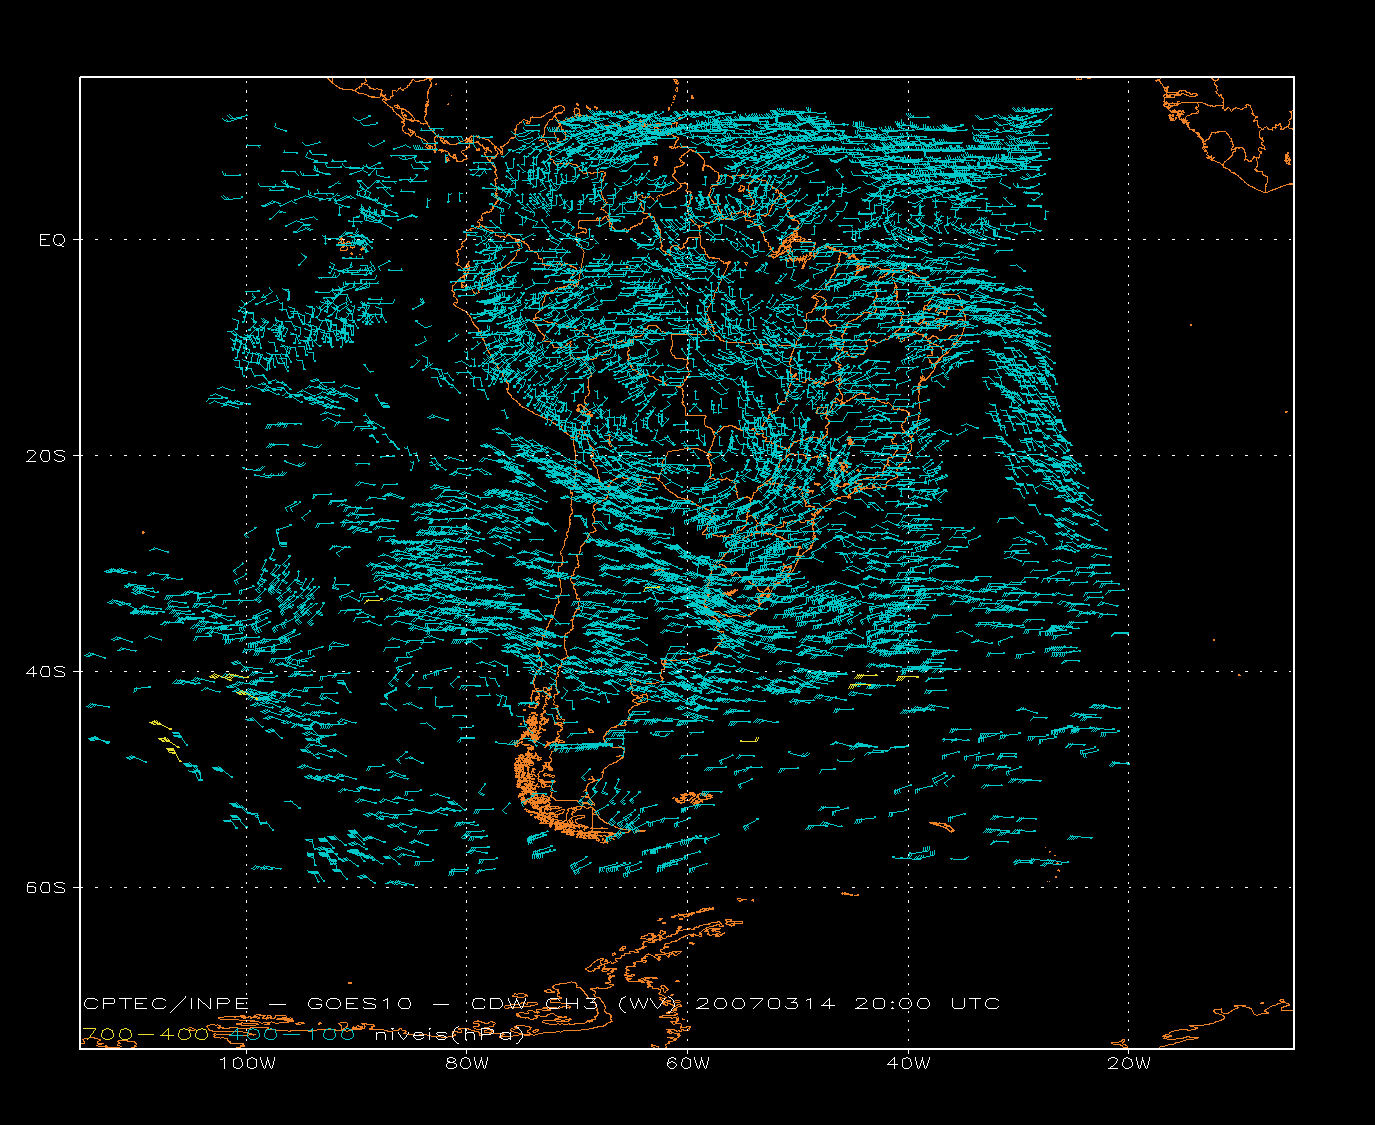Click the 40W longitude label

click(908, 1063)
